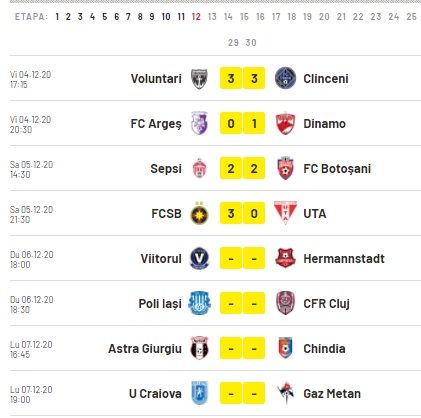The width and height of the screenshot is (421, 418).
Task: Click the Dinamo red crest logo
Action: [285, 124]
